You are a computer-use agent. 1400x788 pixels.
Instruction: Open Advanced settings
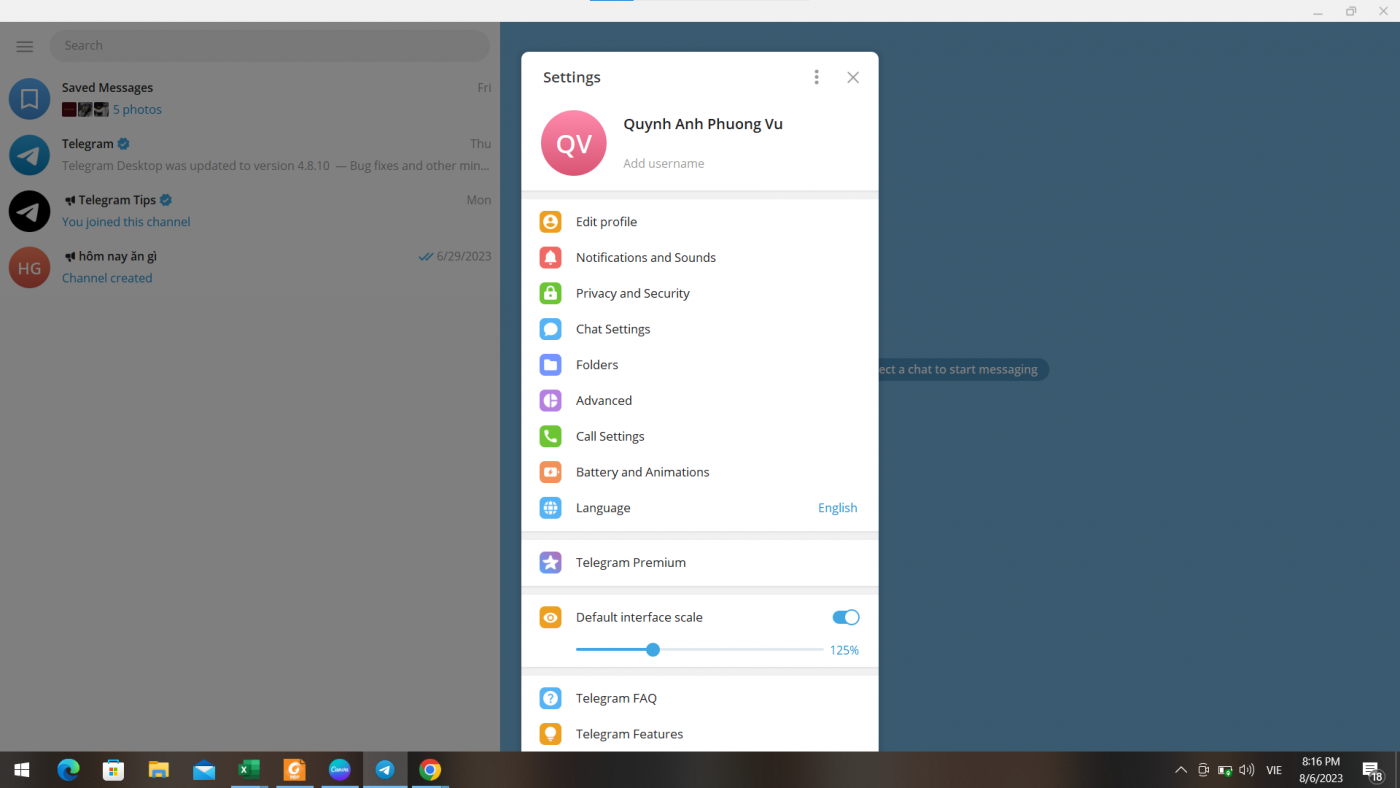pos(700,400)
